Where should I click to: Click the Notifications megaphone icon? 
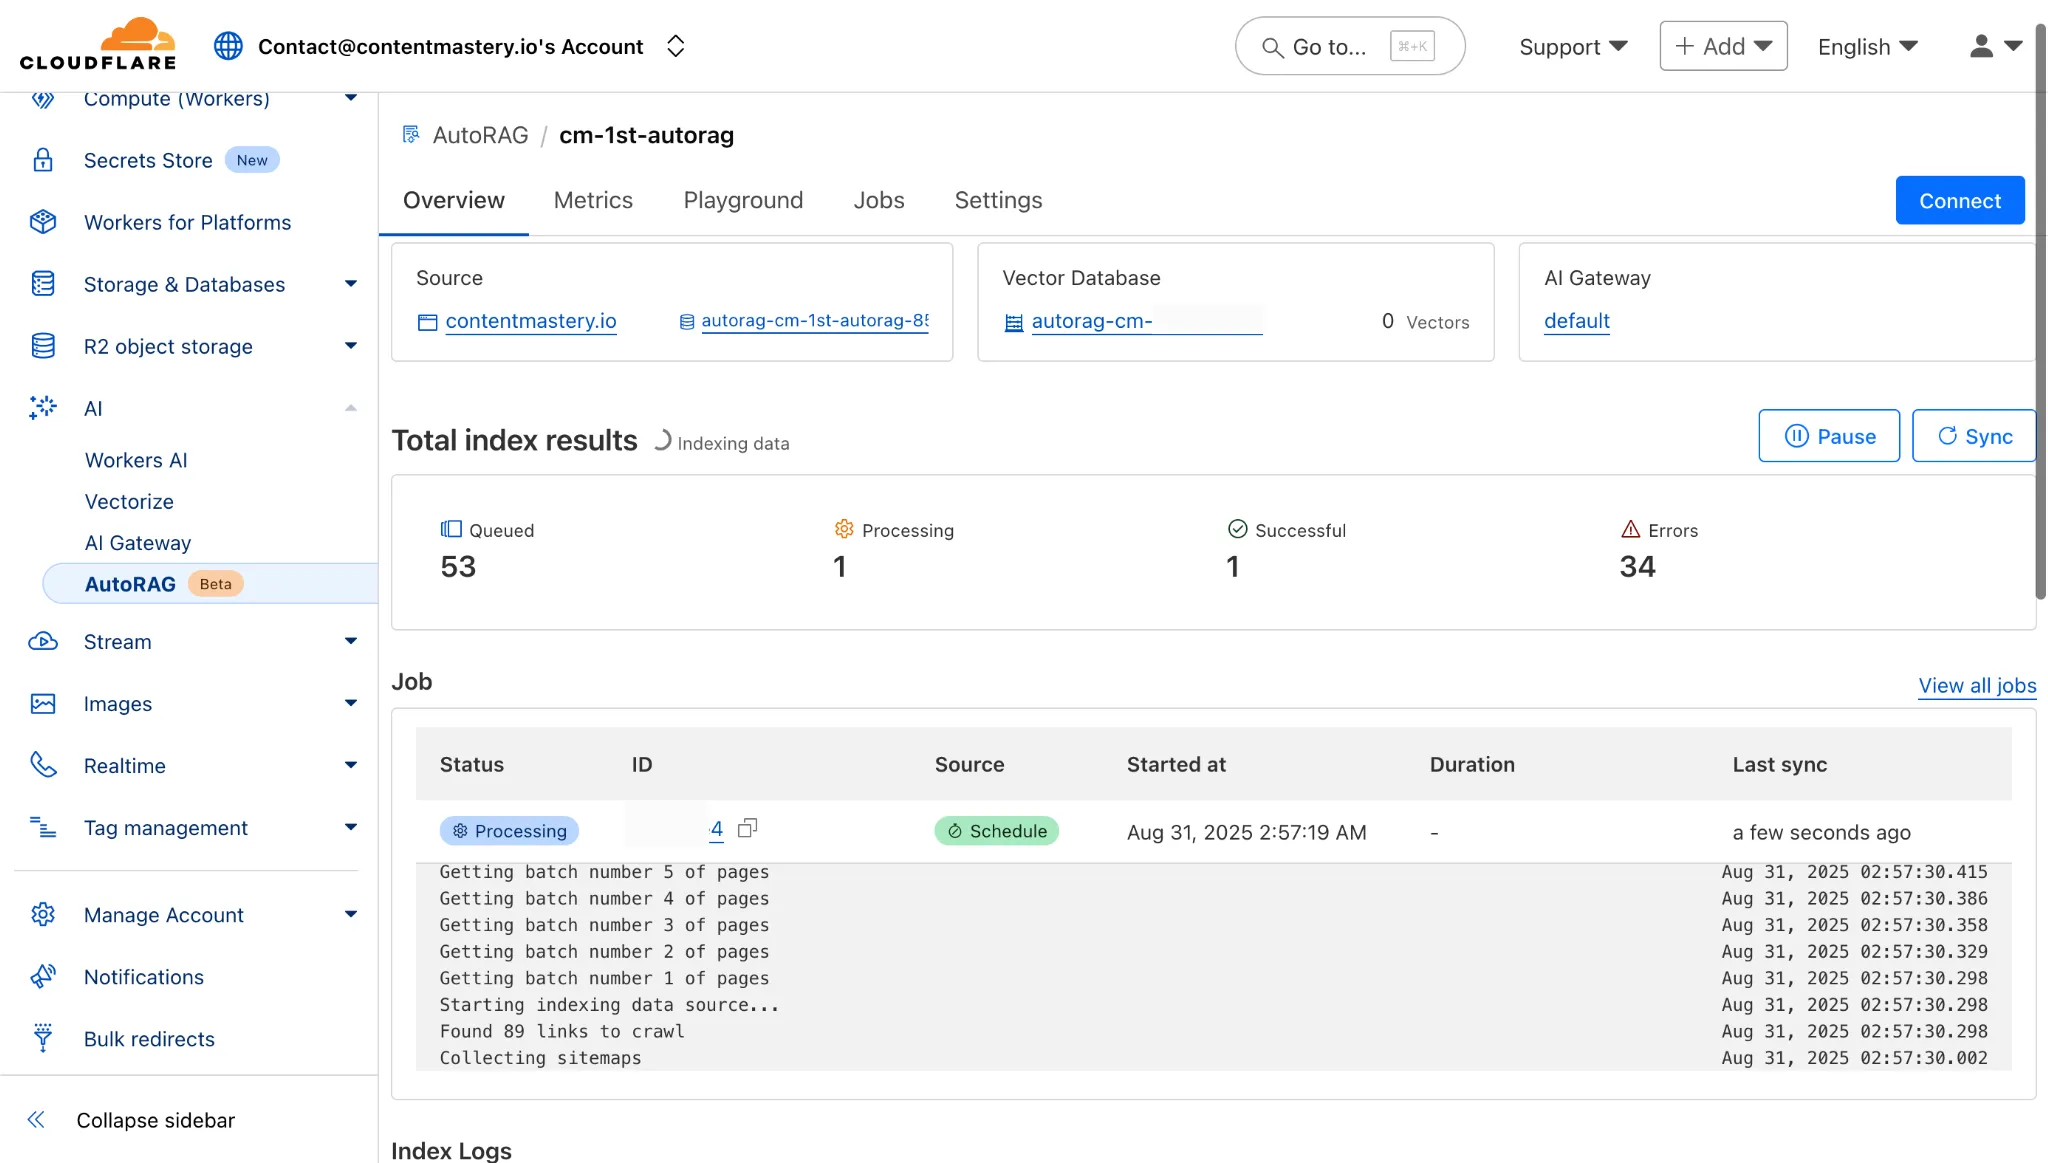[43, 977]
